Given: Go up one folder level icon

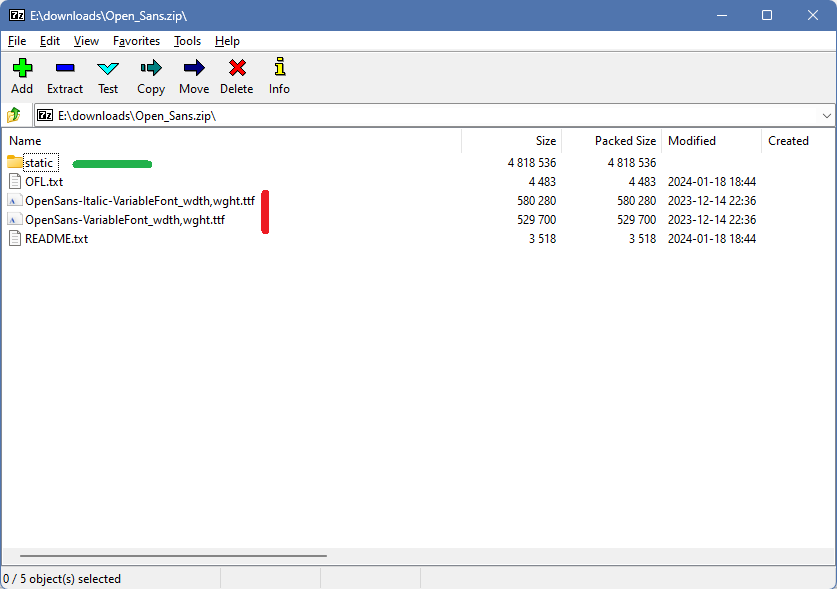Looking at the screenshot, I should (x=13, y=115).
